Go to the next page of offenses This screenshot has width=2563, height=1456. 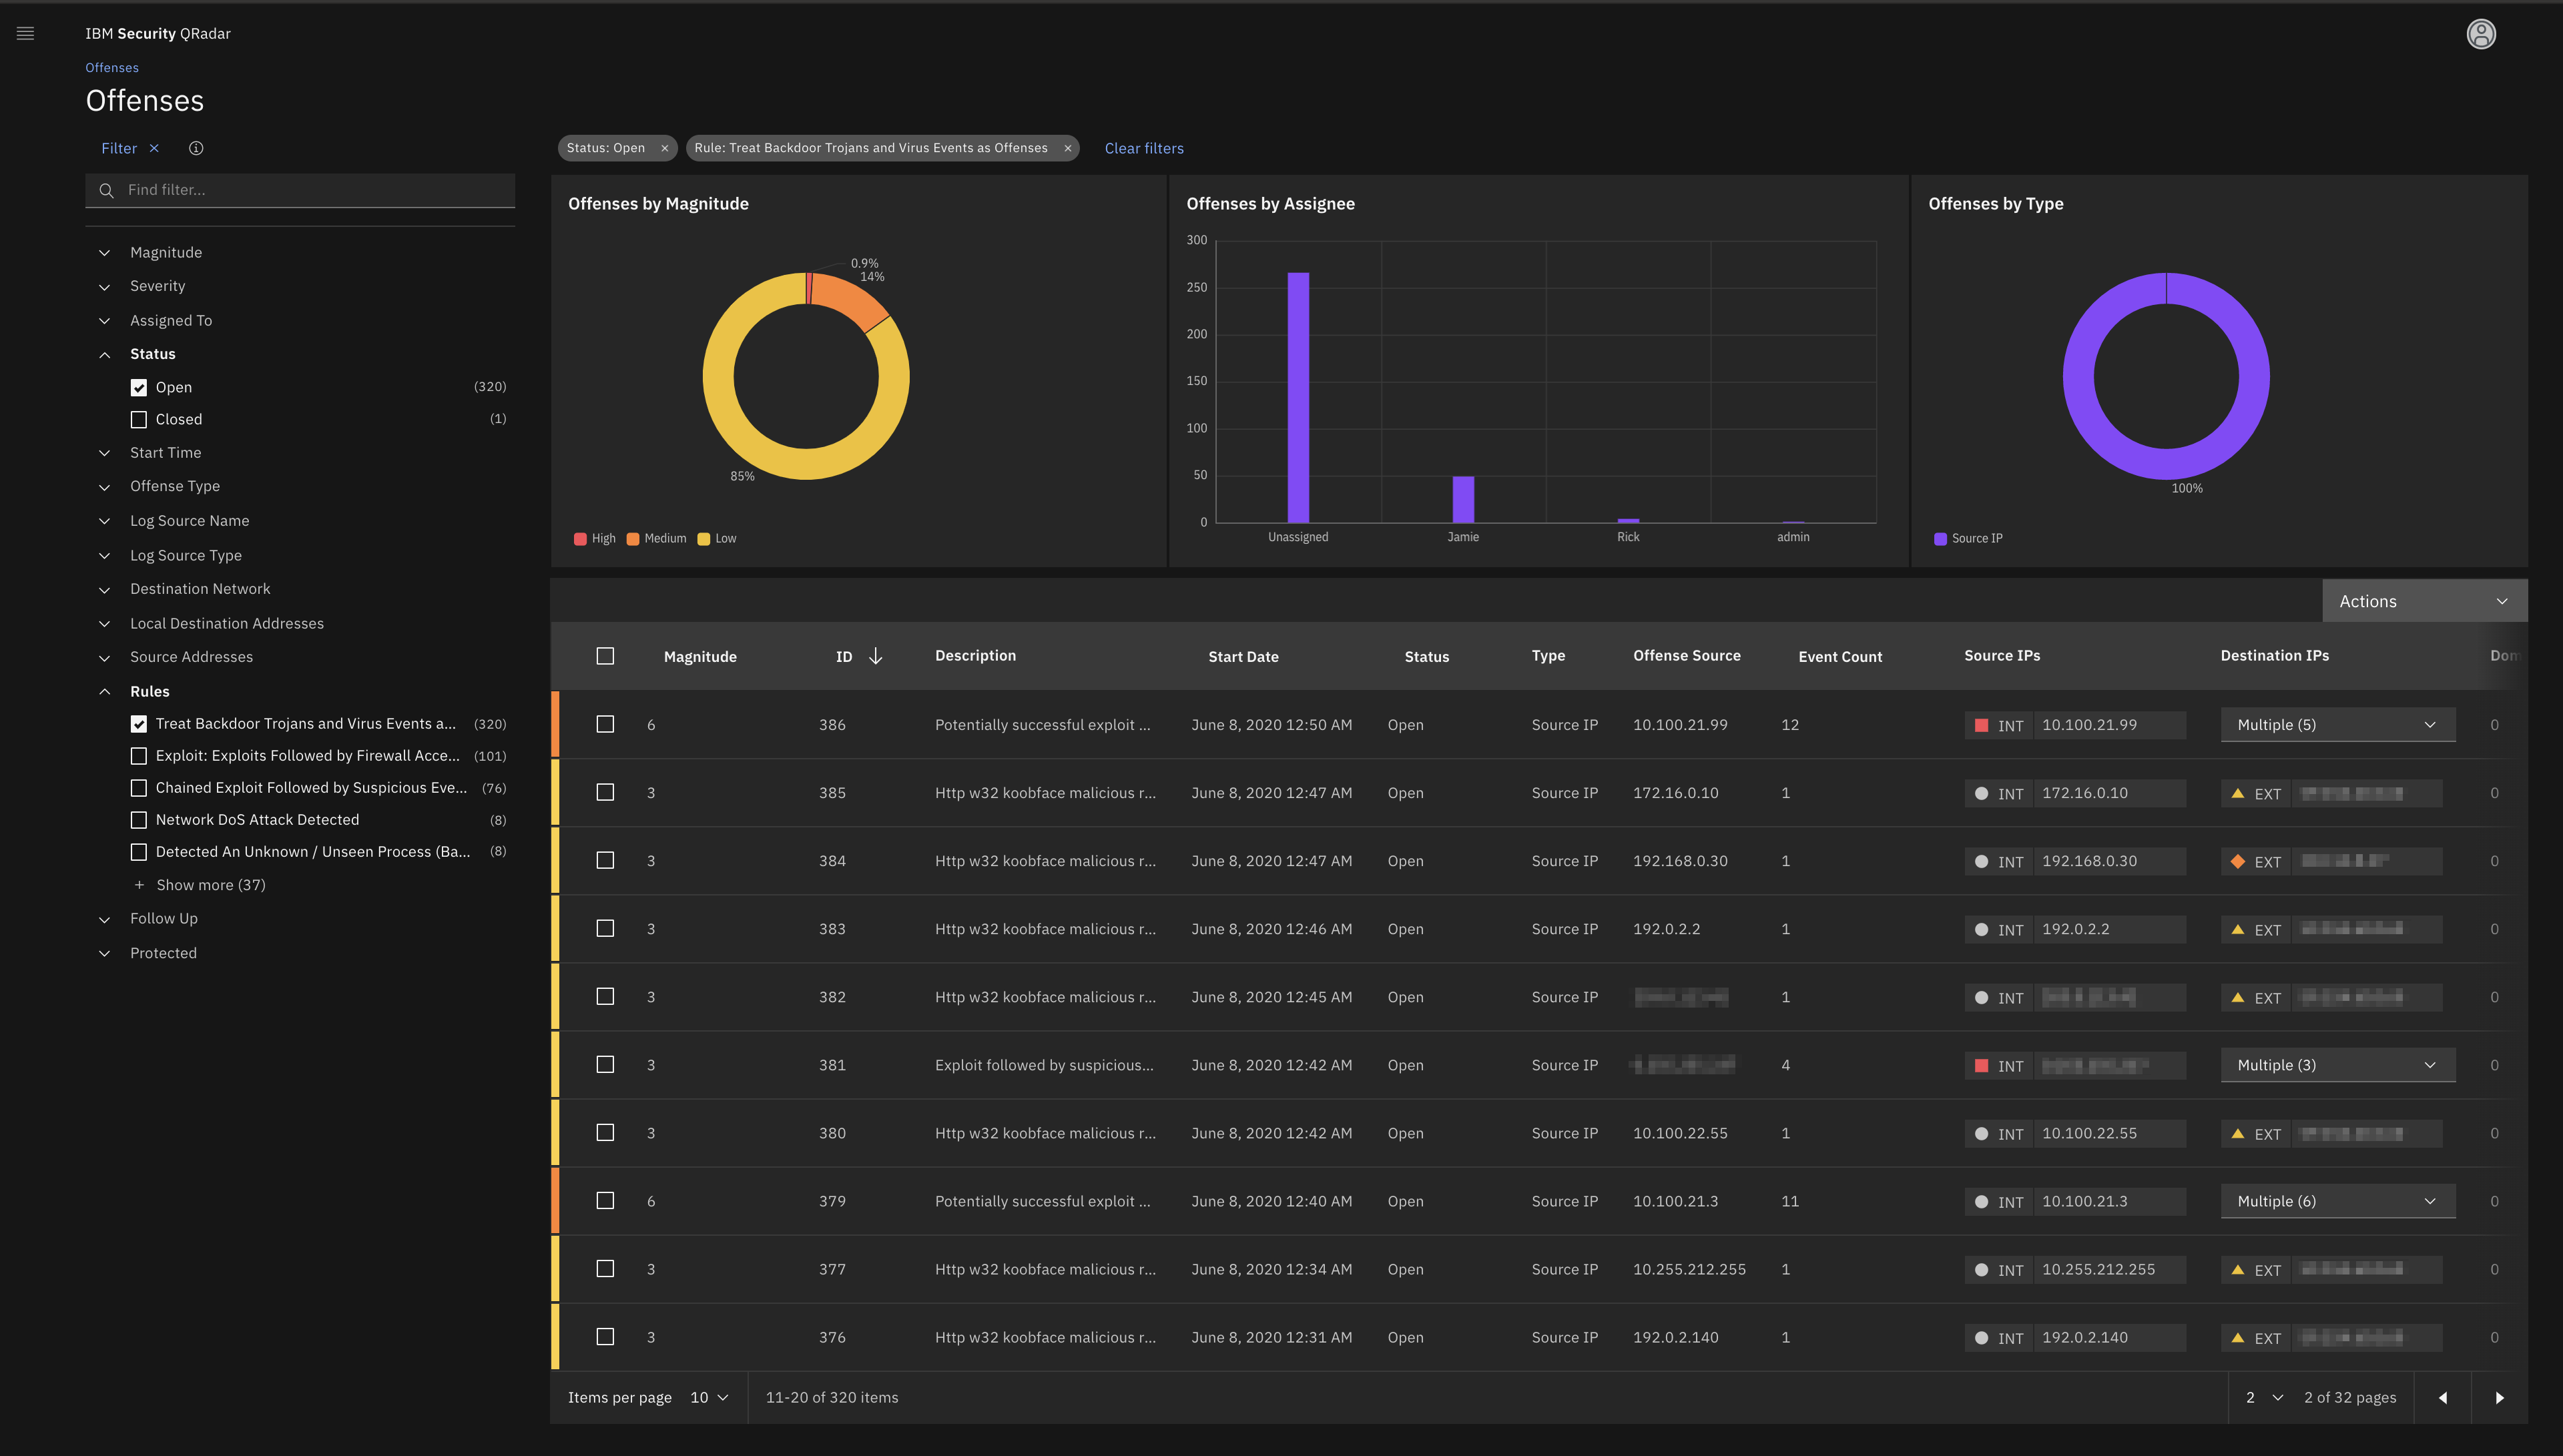click(2500, 1397)
